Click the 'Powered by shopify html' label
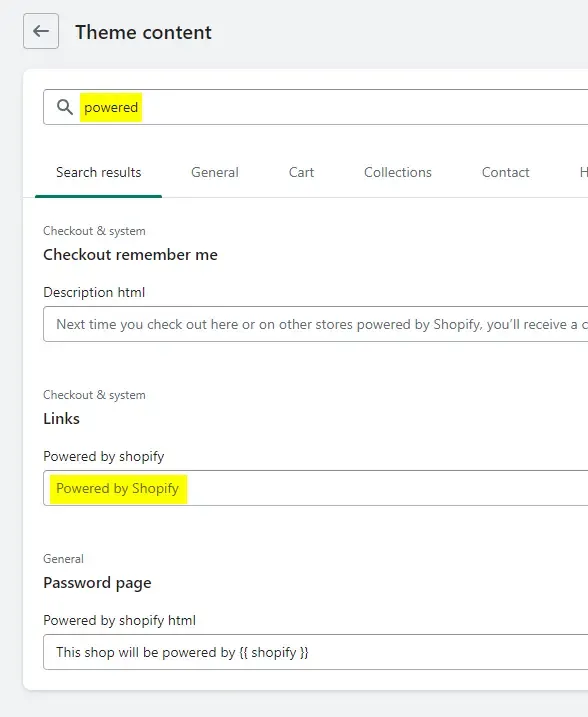588x717 pixels. click(119, 621)
